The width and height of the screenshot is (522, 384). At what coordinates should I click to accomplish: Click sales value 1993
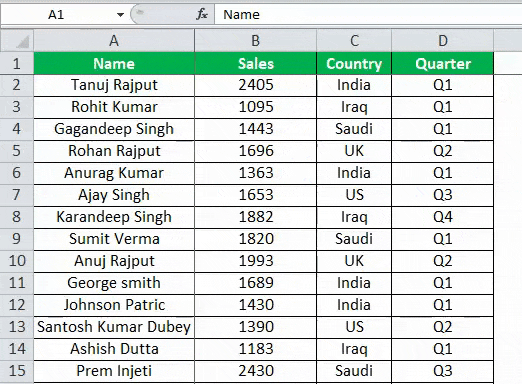click(256, 261)
